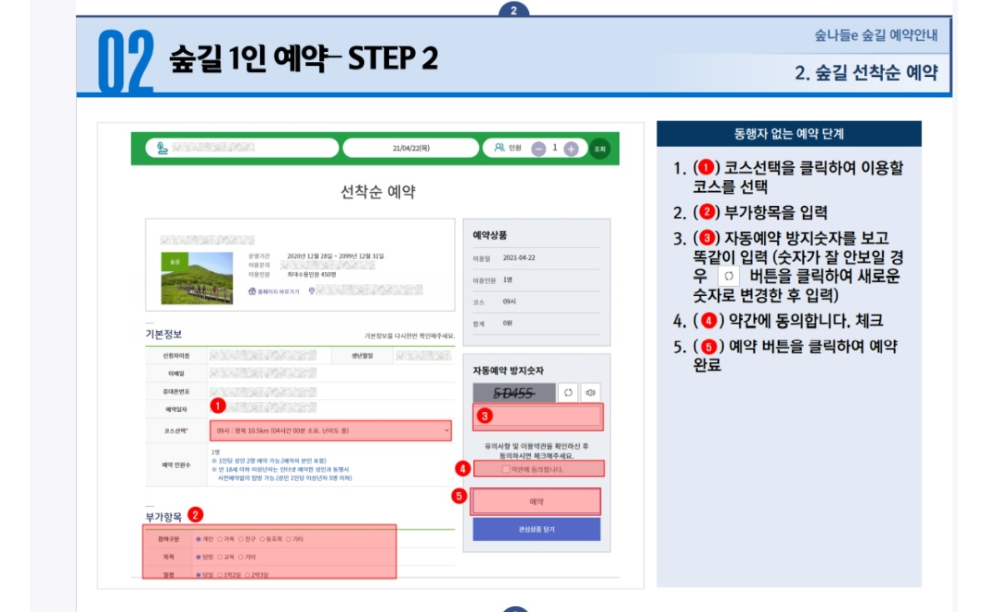Click the 5D455 captcha image
Screen dimensions: 988x612
514,393
